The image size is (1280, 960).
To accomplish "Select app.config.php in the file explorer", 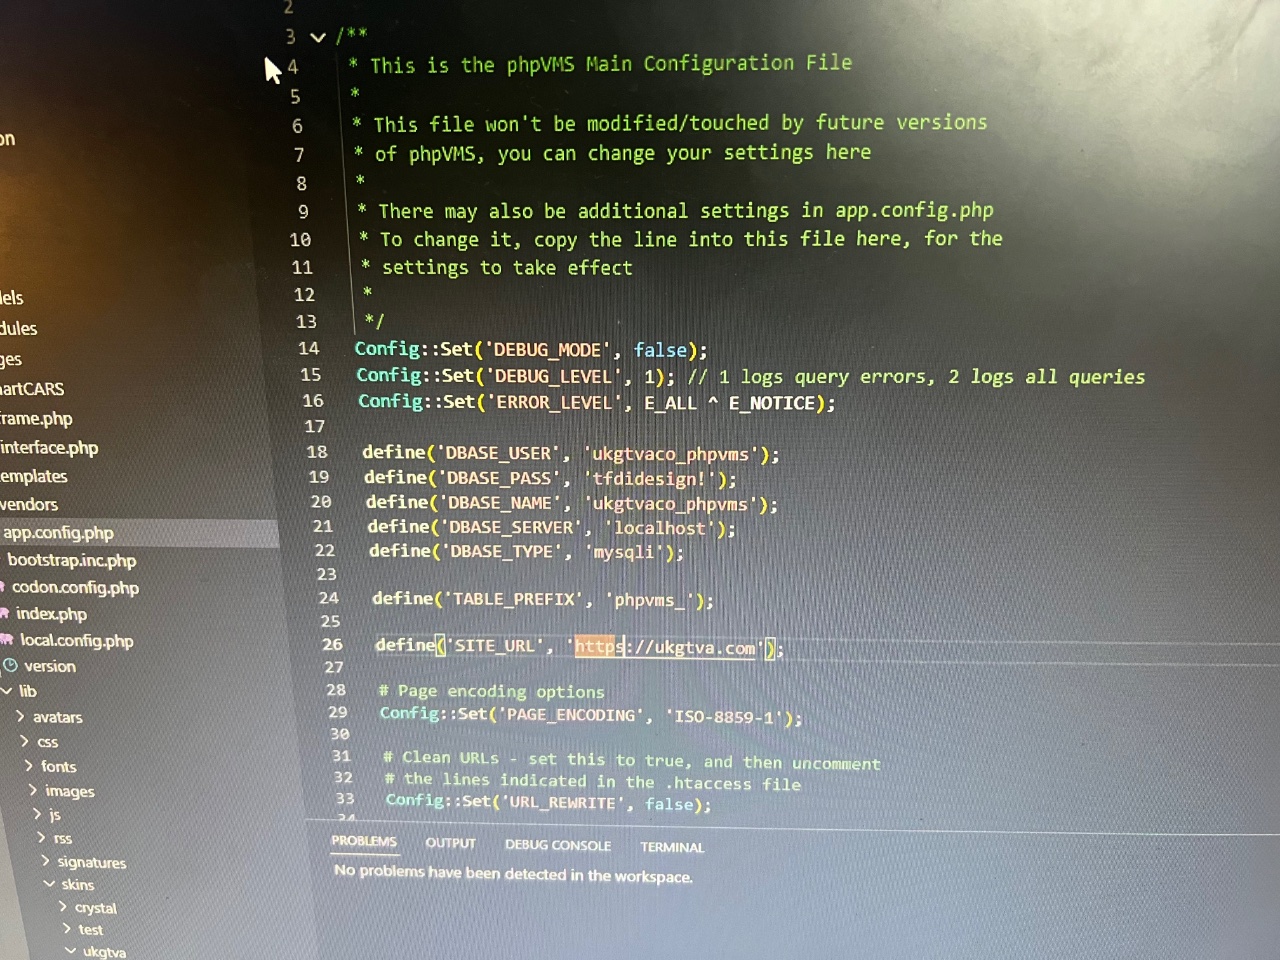I will [58, 533].
